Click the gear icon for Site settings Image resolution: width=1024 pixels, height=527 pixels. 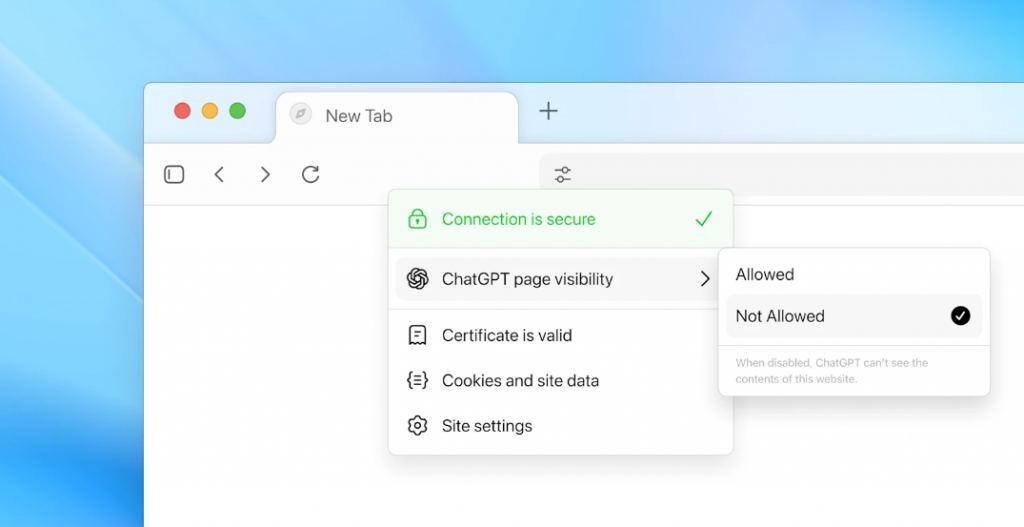tap(417, 426)
